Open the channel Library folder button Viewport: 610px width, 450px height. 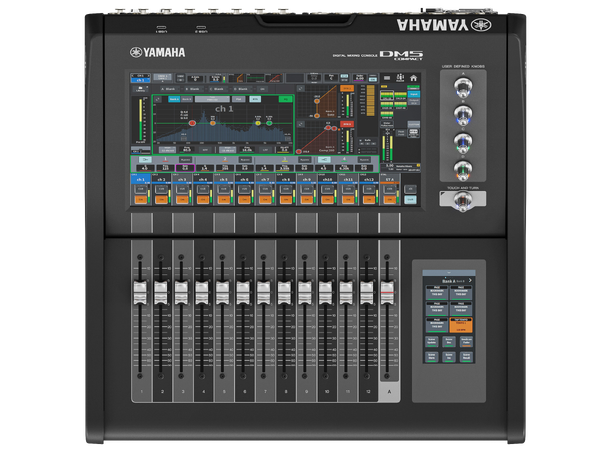(x=140, y=89)
